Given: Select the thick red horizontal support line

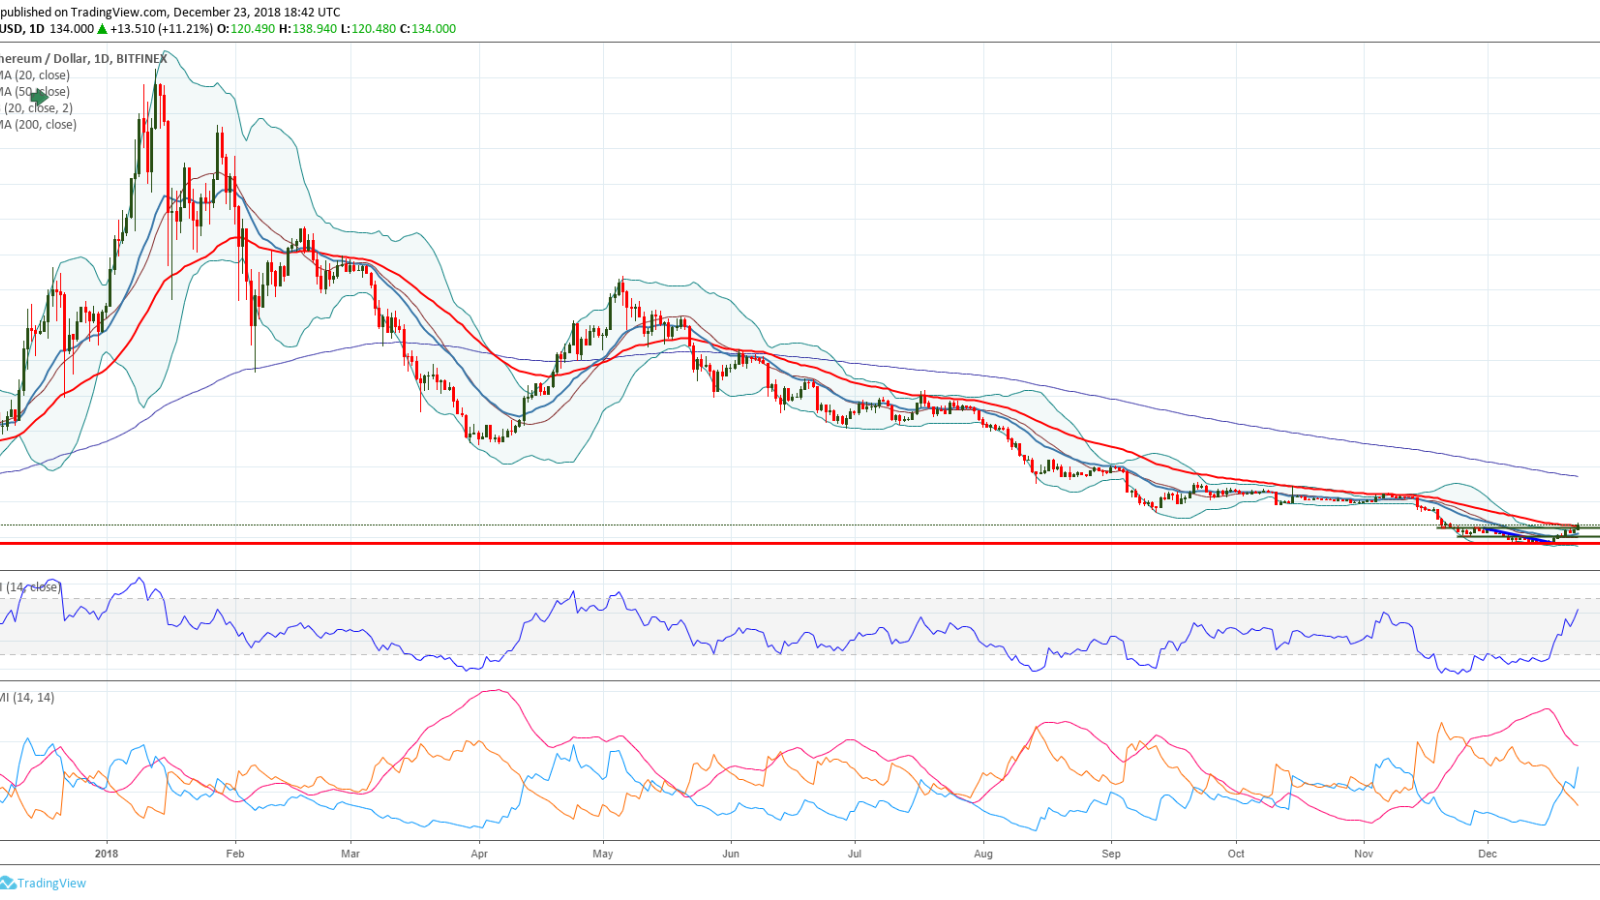Looking at the screenshot, I should click(800, 543).
